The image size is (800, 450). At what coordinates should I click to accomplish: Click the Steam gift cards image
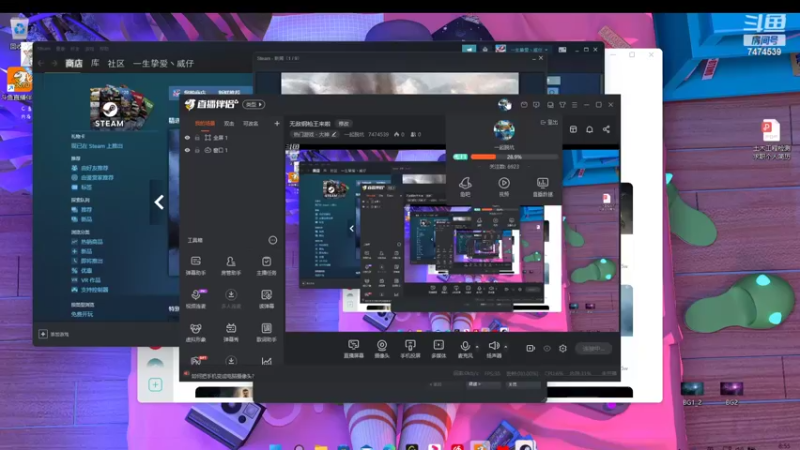(x=121, y=108)
